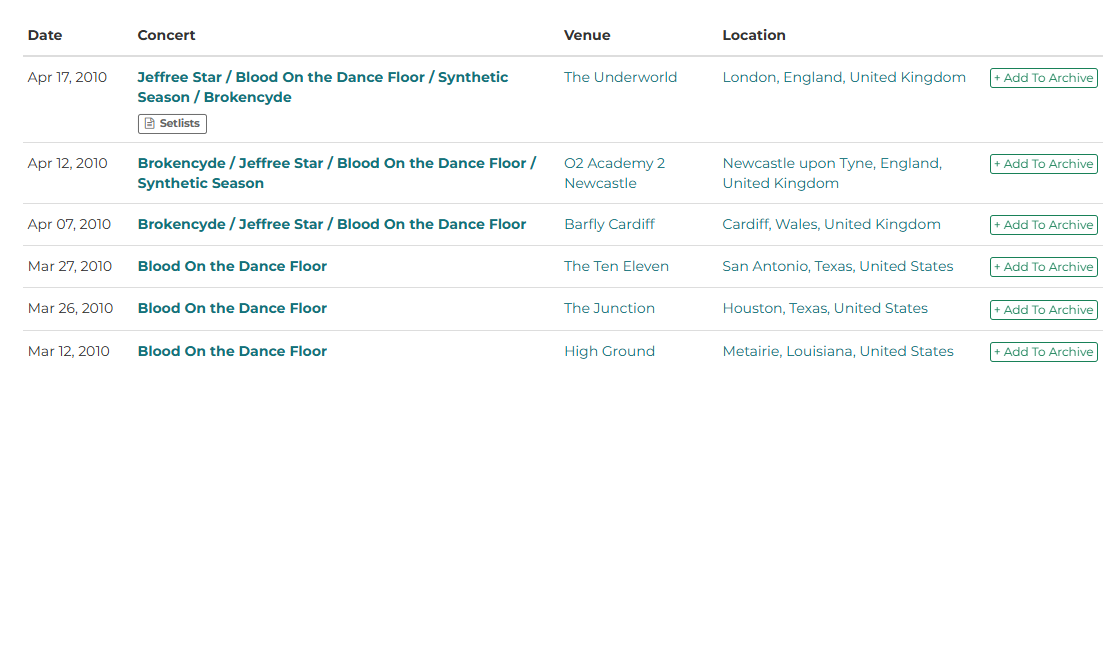This screenshot has height=650, width=1112.
Task: Add the Mar 26, 2010 Houston concert to archive
Action: (1043, 310)
